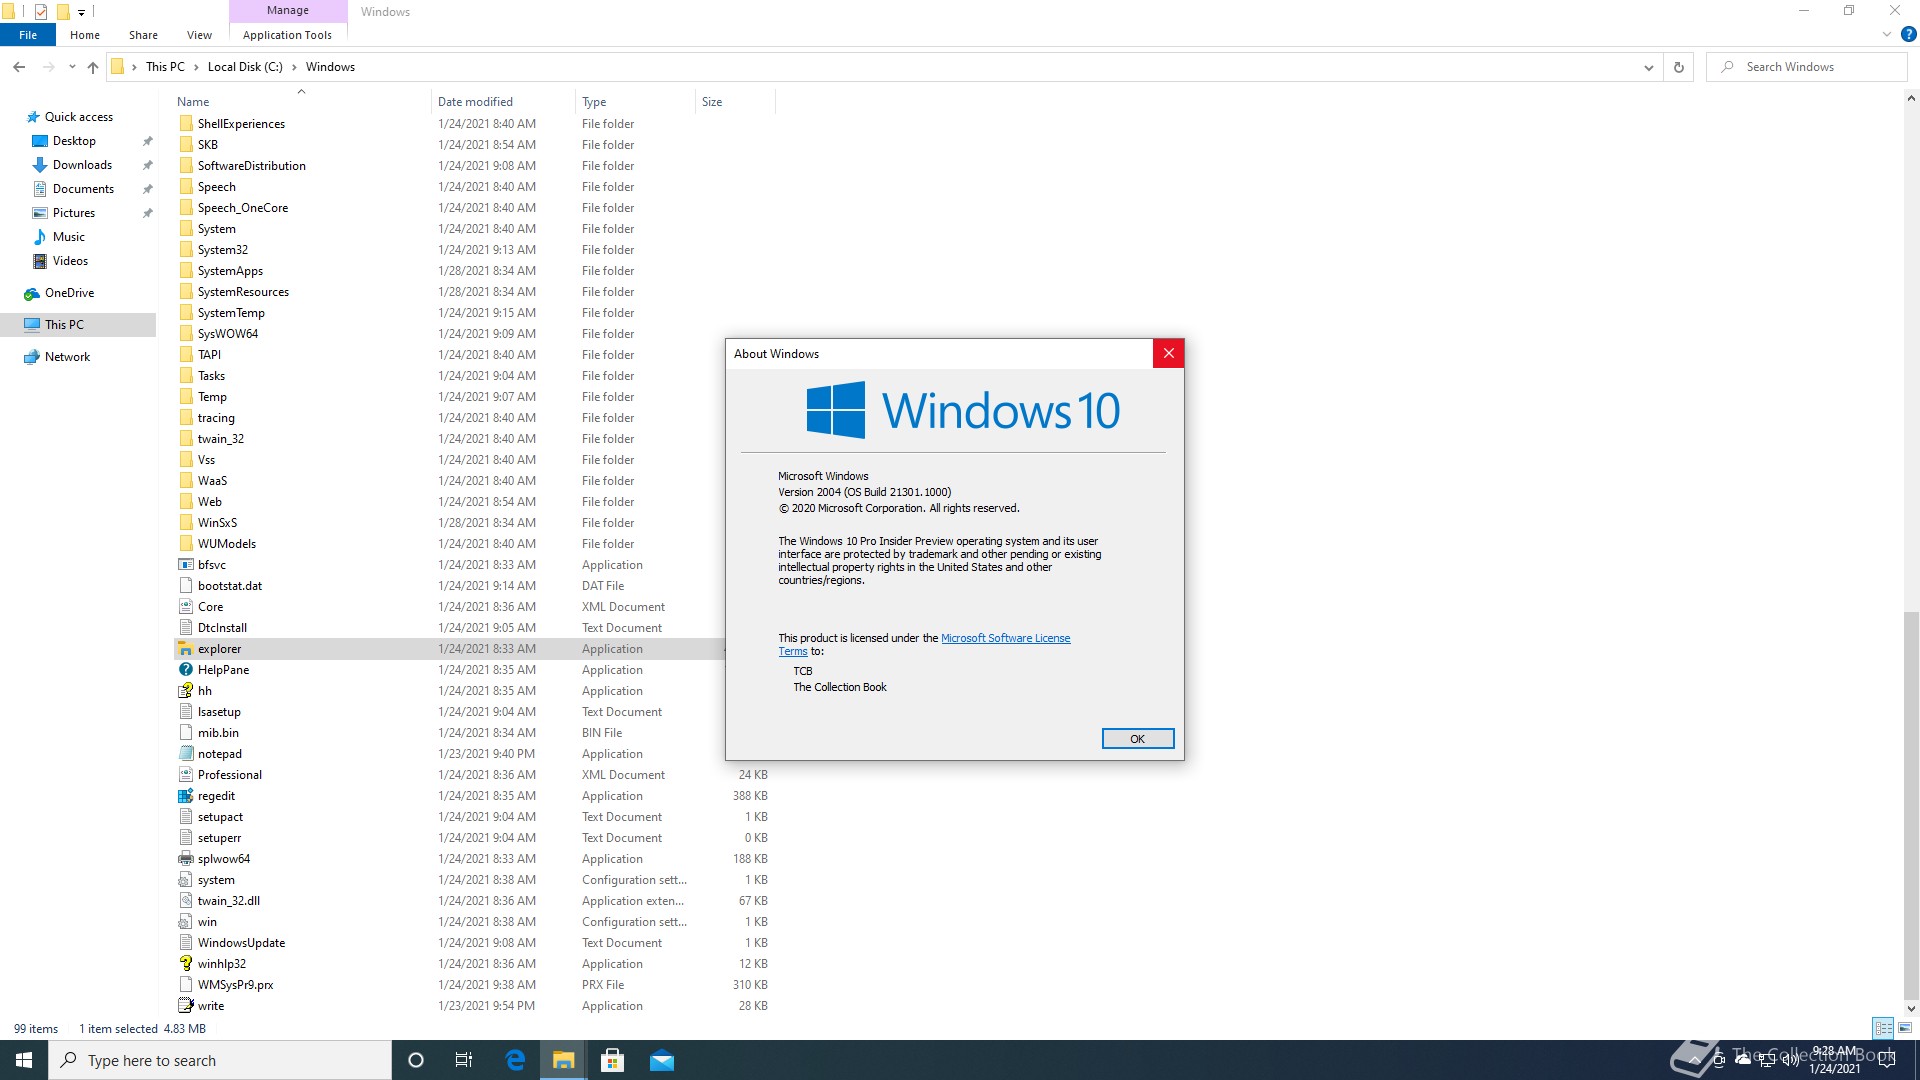Open the Application Tools tab

point(288,35)
